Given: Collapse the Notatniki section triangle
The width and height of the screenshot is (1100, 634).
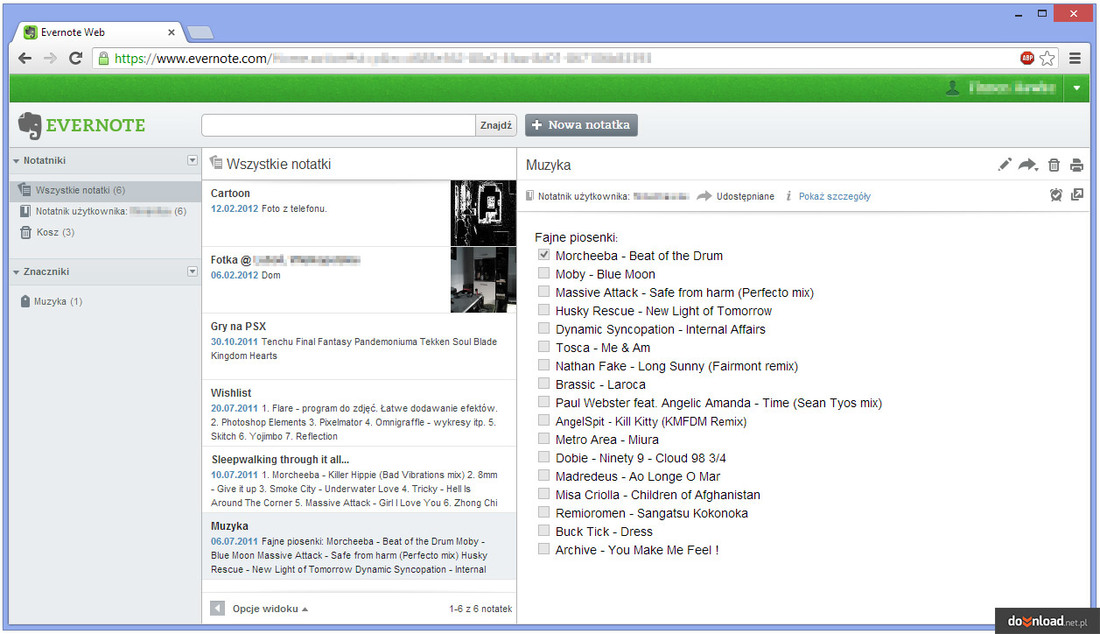Looking at the screenshot, I should point(16,161).
